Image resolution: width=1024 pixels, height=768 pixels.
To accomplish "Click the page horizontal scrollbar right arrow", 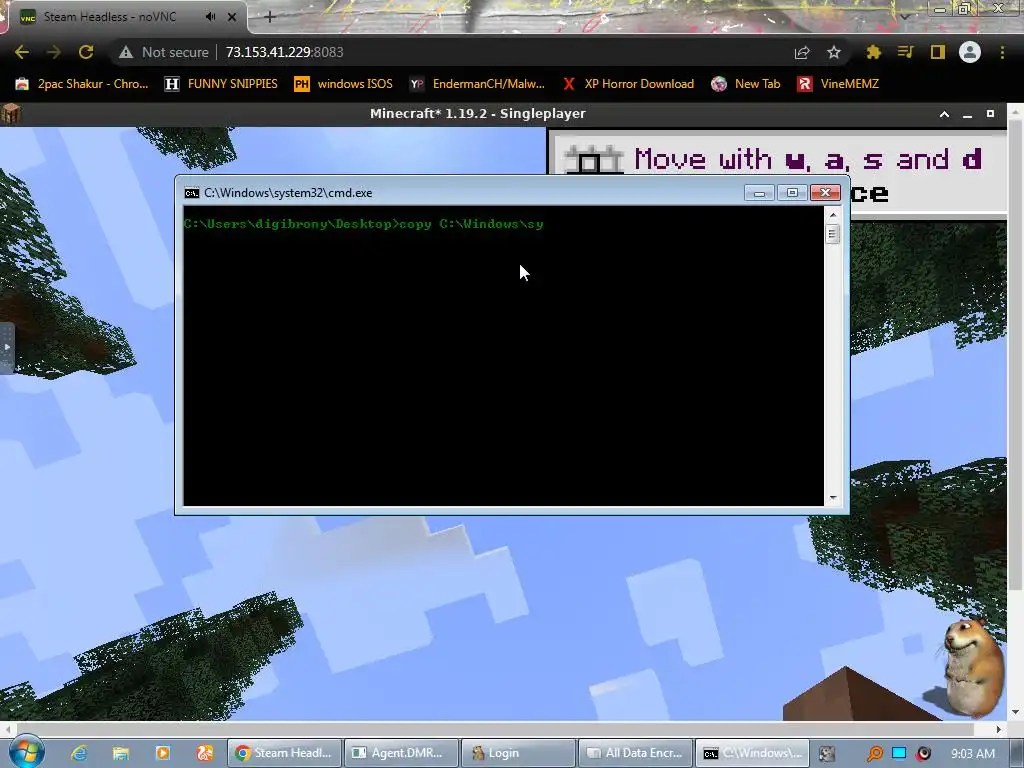I will pyautogui.click(x=999, y=729).
